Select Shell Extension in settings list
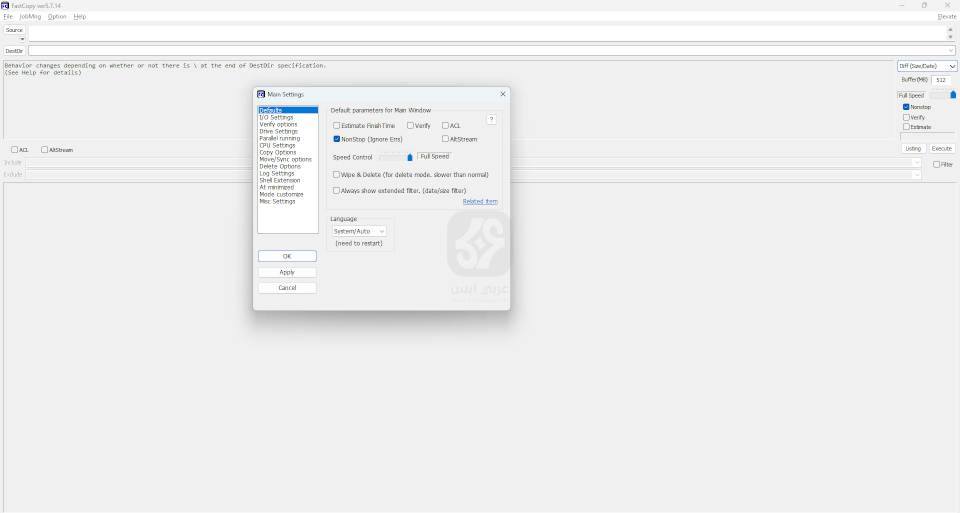Screen dimensions: 960x513 288,181
